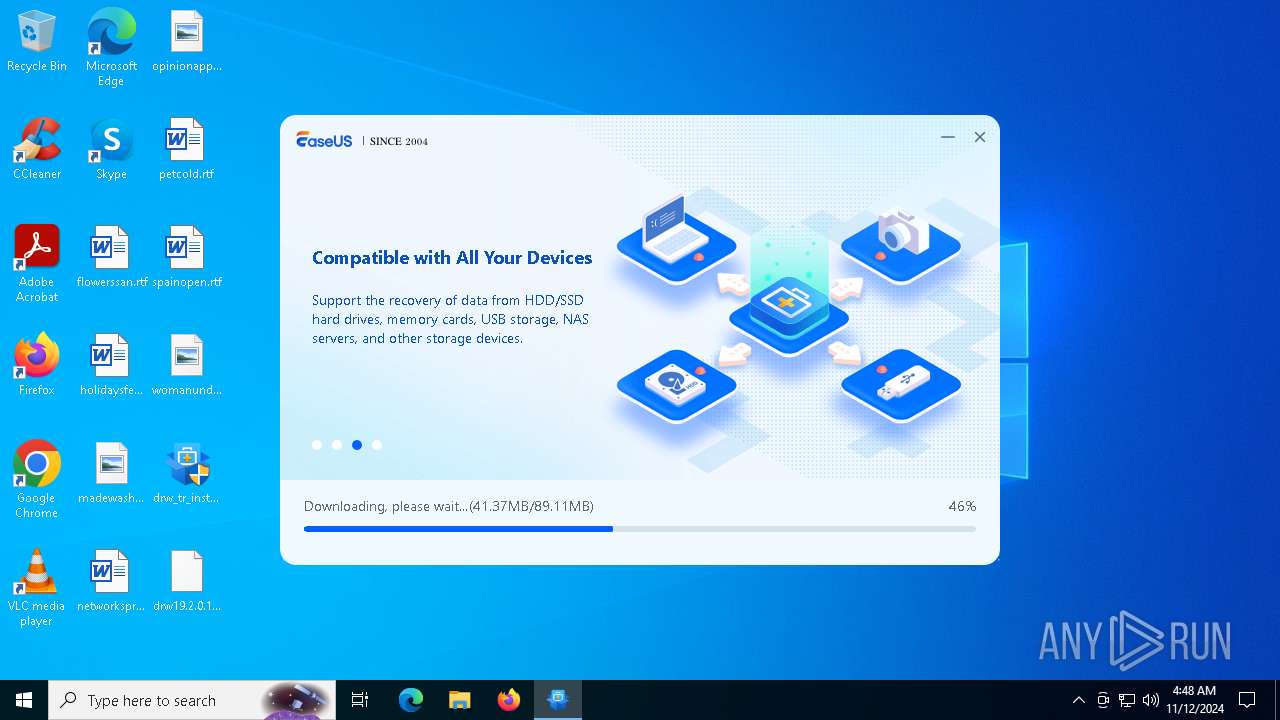Click the EaseUS logo in the installer
The image size is (1280, 720).
[324, 140]
